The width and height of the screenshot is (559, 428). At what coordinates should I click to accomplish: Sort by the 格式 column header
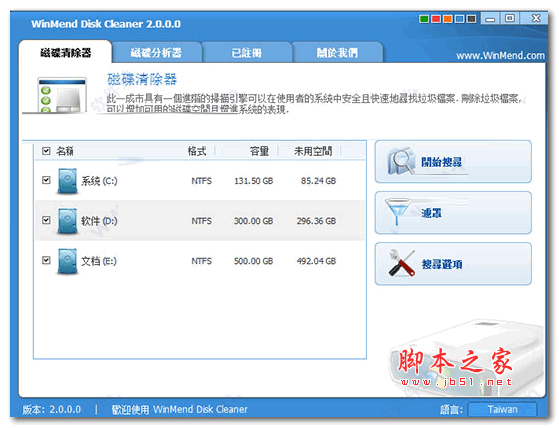click(x=197, y=151)
